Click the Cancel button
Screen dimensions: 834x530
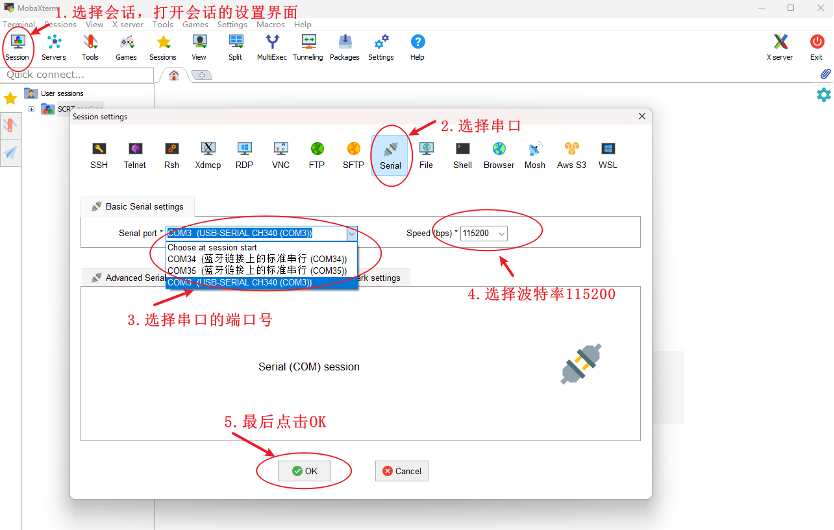pyautogui.click(x=402, y=471)
